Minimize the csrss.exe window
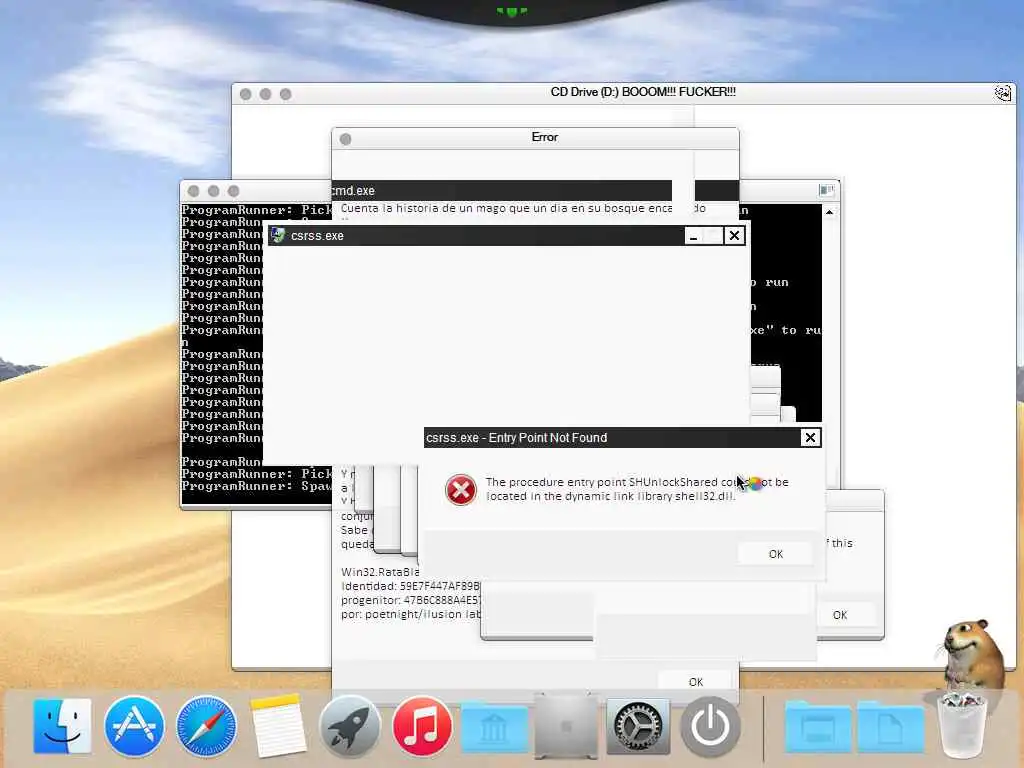Screen dimensions: 1024x768 694,236
